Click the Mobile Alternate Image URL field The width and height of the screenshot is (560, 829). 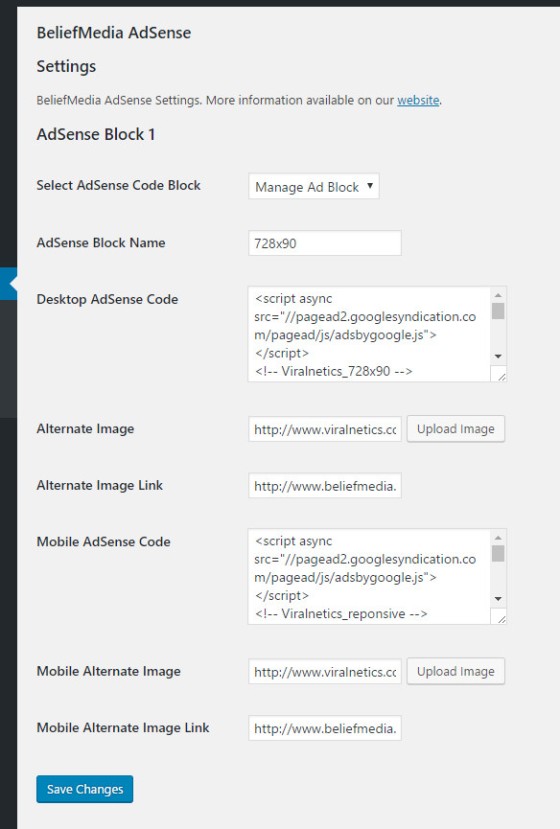(325, 672)
